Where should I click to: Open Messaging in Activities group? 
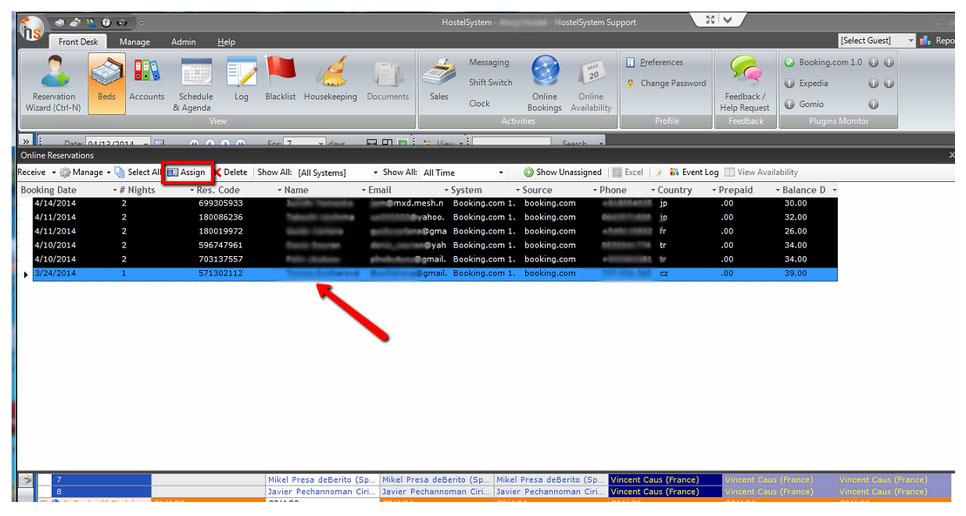489,62
